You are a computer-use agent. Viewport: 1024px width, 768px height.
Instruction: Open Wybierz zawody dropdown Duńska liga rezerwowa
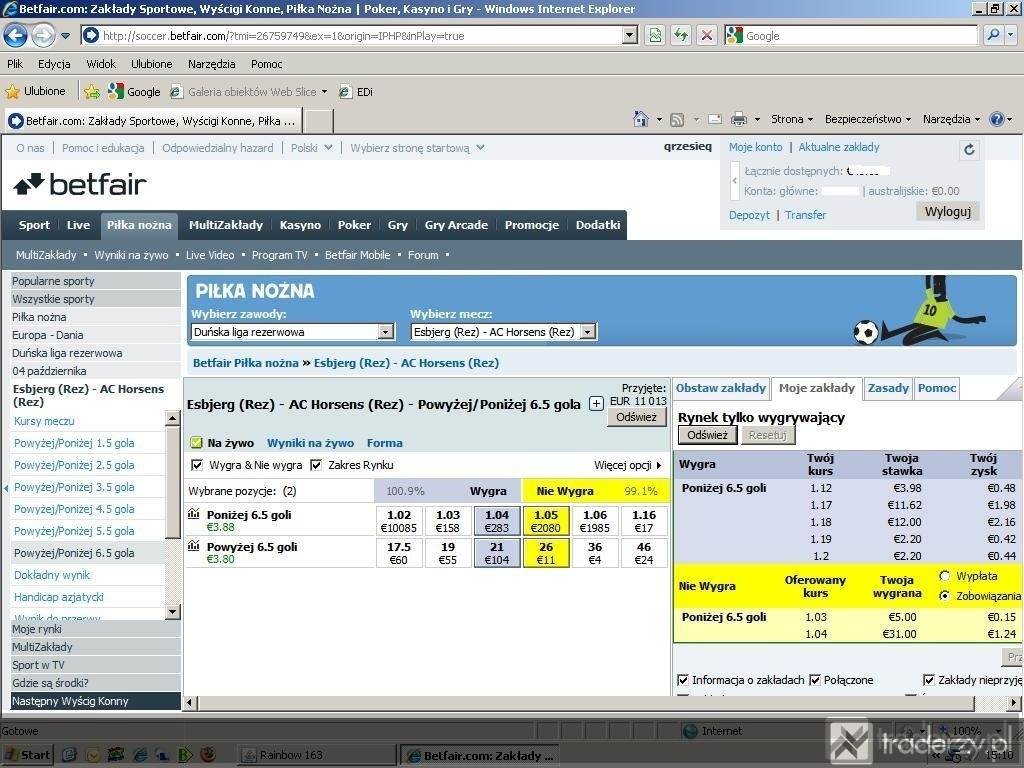[293, 332]
